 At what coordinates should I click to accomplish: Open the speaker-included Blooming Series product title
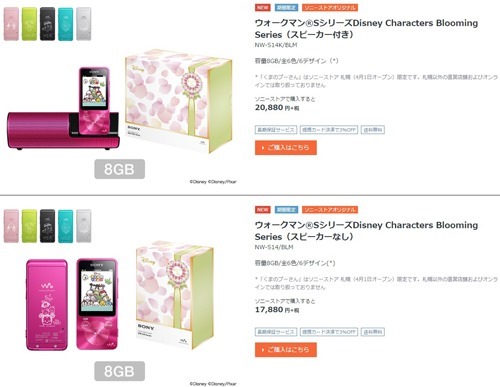[366, 29]
